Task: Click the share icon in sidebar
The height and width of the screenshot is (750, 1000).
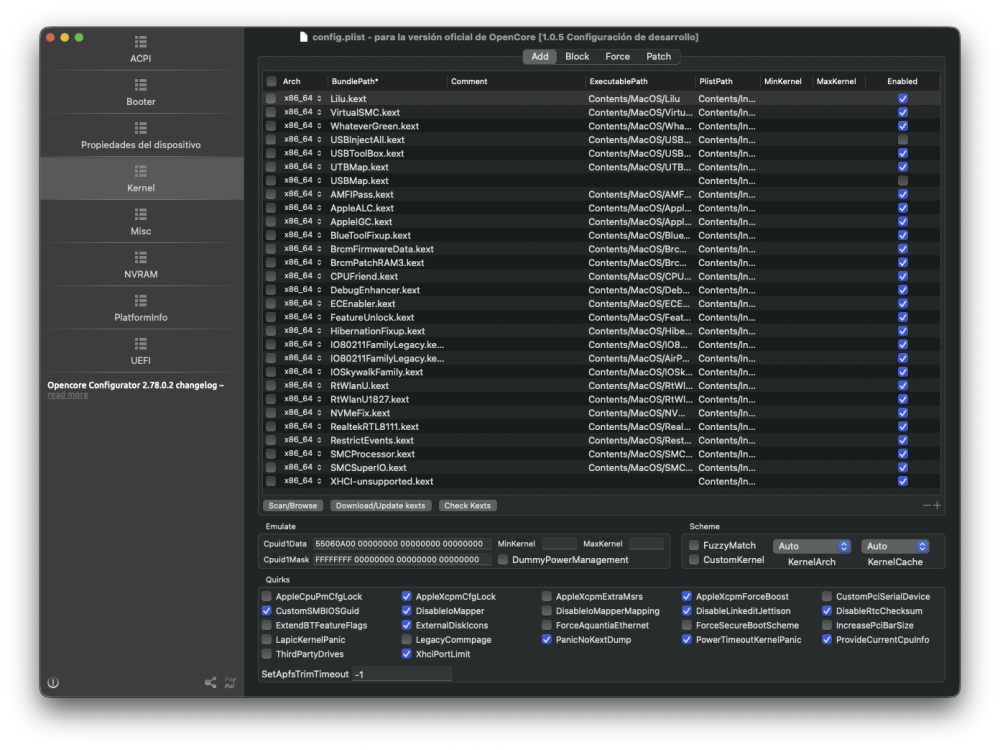Action: (210, 682)
